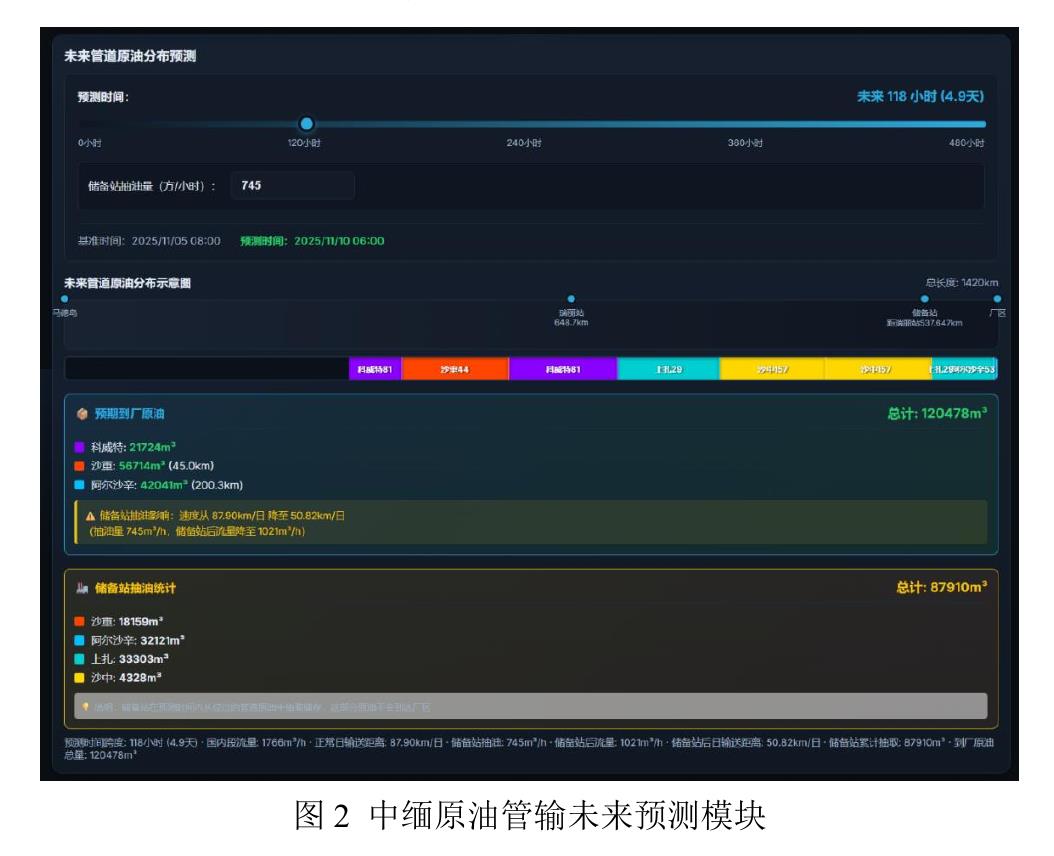Screen dimensions: 1054x856
Task: Click the yellow square beside 沙中: 4328m³
Action: tap(79, 678)
